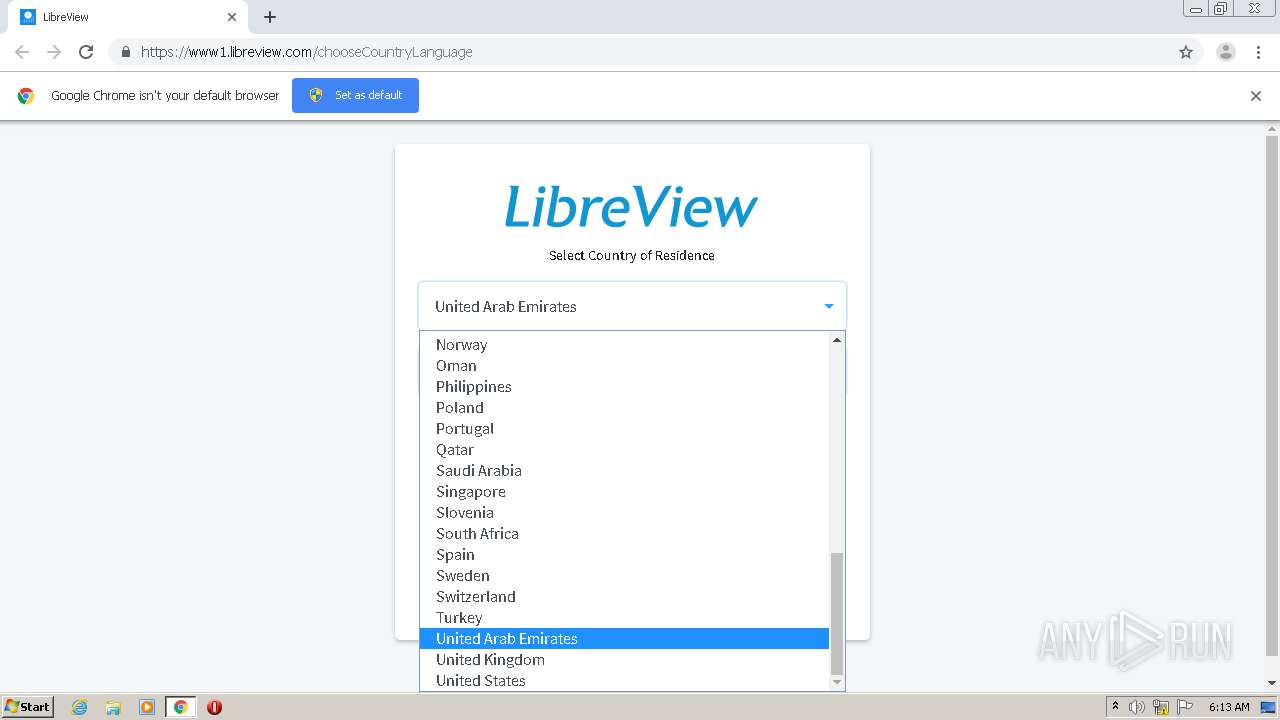Click the browser forward arrow
Screen dimensions: 1280x720
click(54, 52)
